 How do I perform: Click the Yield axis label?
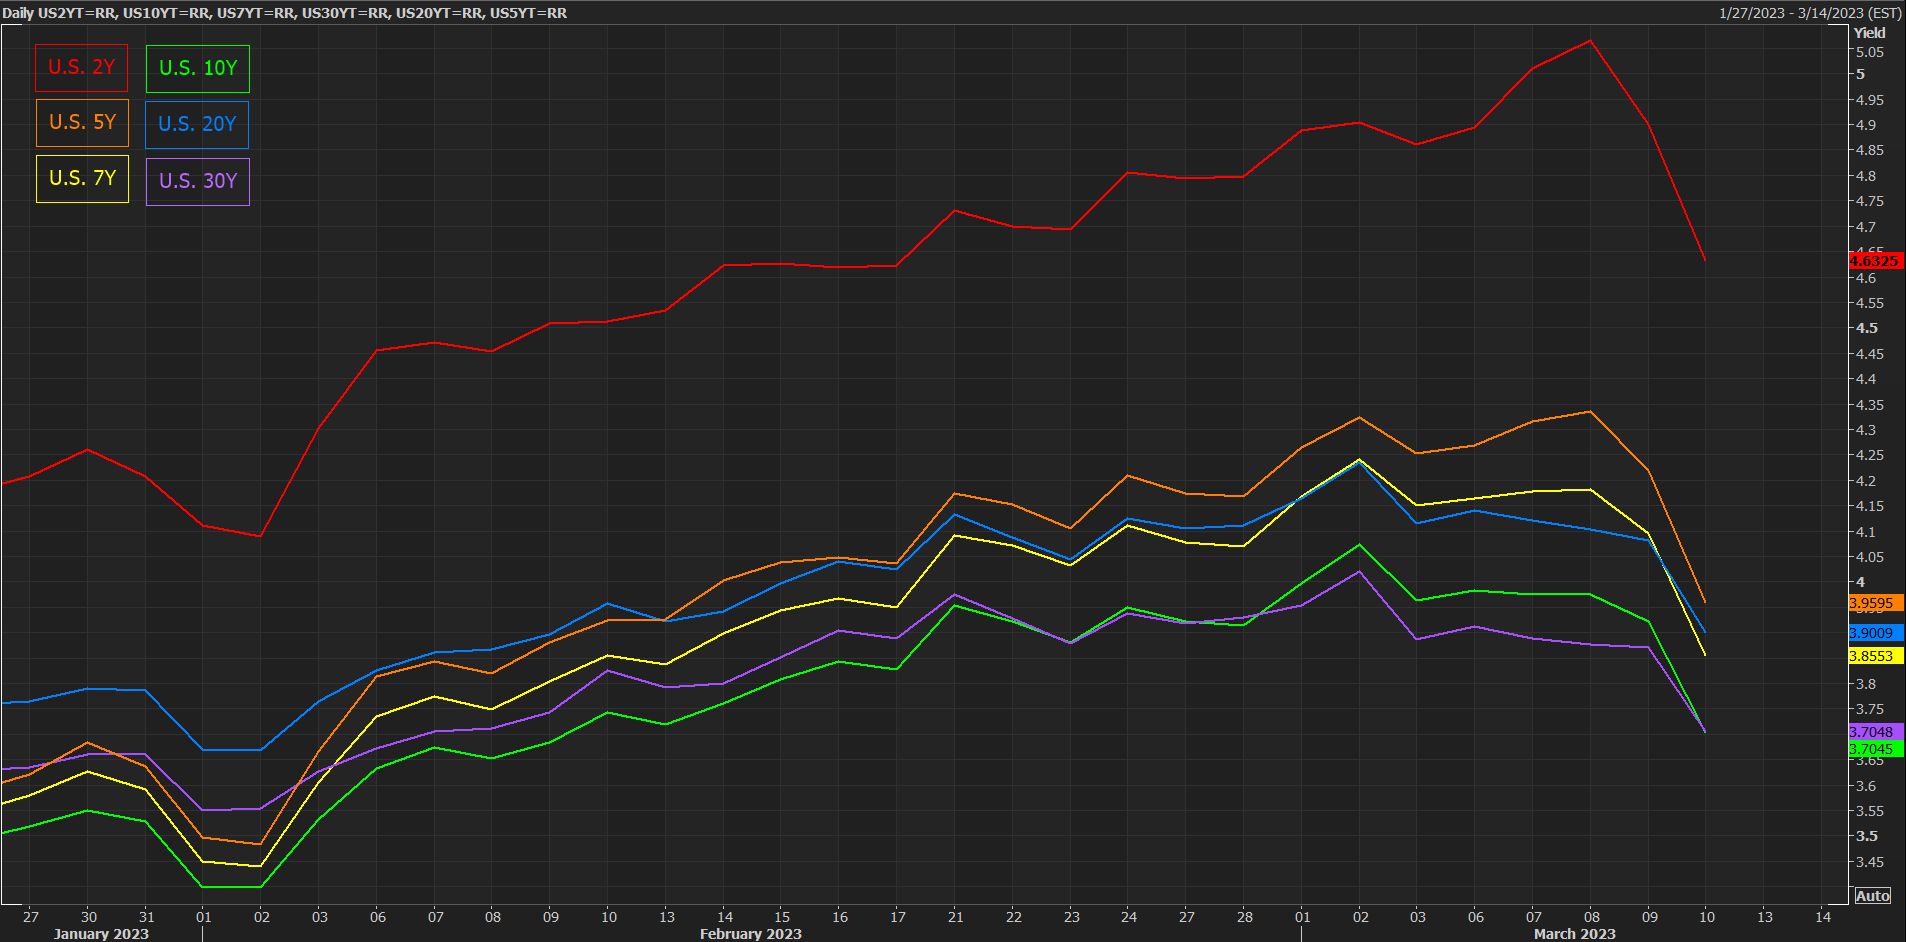[1869, 33]
